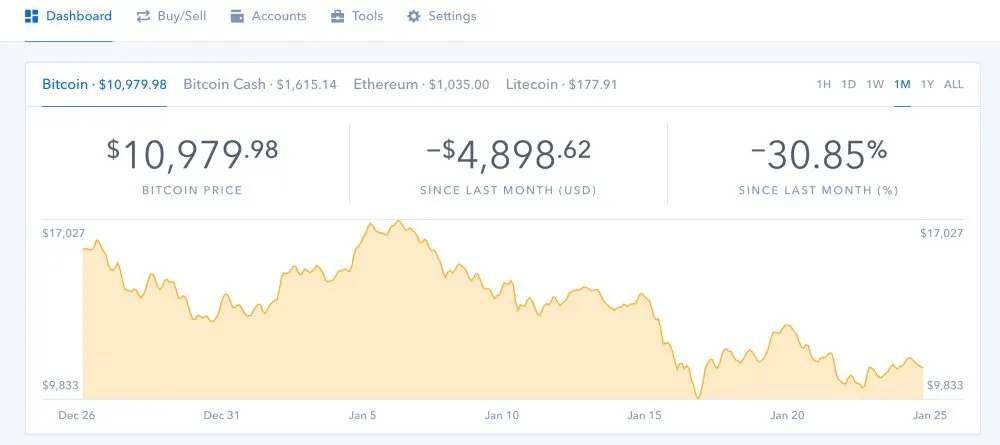Screen dimensions: 1000x445
Task: Select the 1D chart range
Action: coord(848,85)
